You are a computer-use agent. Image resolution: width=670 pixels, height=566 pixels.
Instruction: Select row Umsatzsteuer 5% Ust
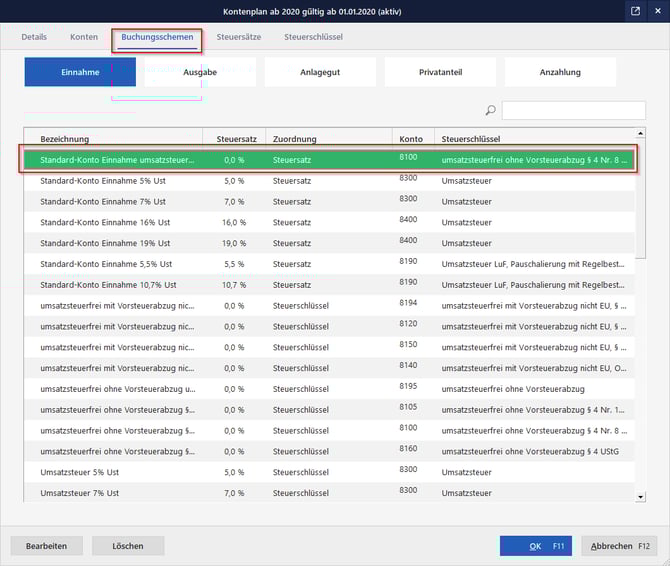(329, 472)
